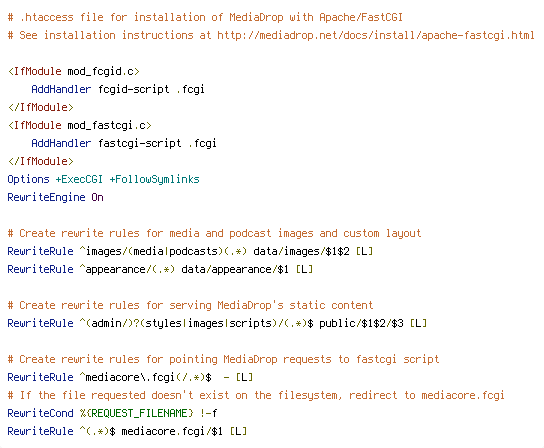Screen dimensions: 544x448
Task: Click the IfModule mod_fastcgi.c opening tag
Action: click(80, 125)
